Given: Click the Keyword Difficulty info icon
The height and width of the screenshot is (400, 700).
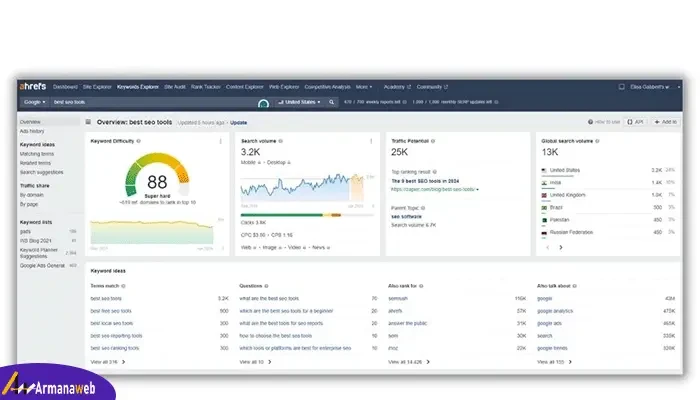Looking at the screenshot, I should (138, 141).
